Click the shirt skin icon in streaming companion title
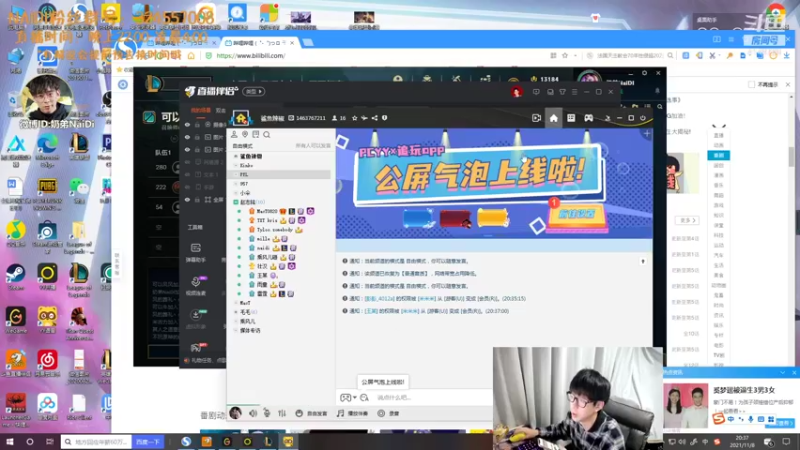Image resolution: width=800 pixels, height=450 pixels. [562, 92]
